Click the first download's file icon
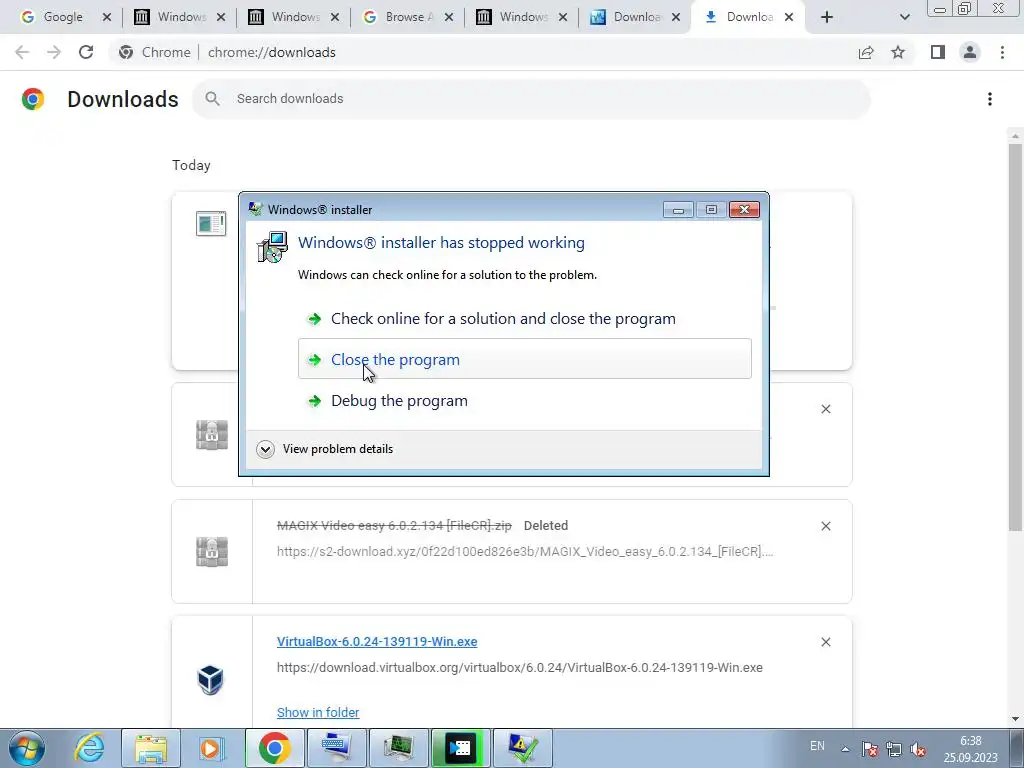Viewport: 1024px width, 768px height. (211, 223)
